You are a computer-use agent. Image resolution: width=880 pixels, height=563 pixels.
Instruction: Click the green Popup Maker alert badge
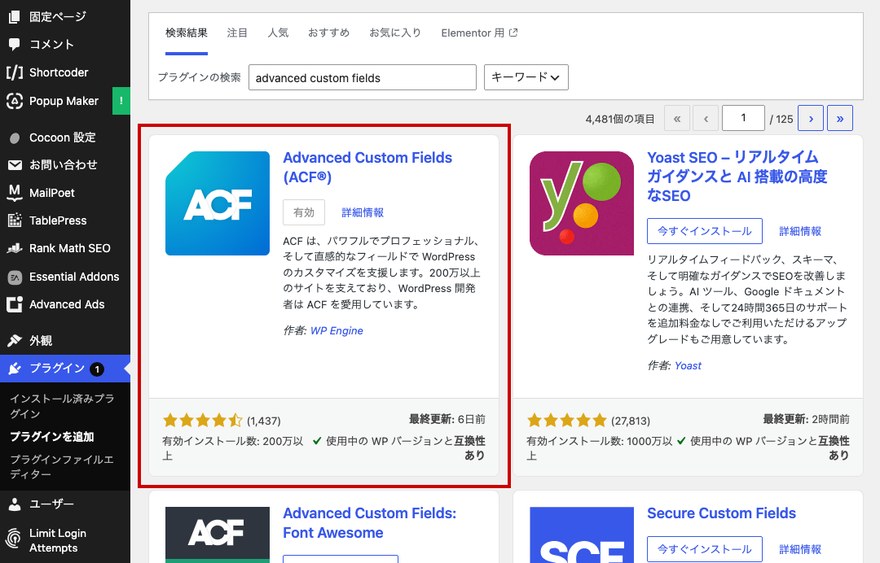(x=121, y=101)
